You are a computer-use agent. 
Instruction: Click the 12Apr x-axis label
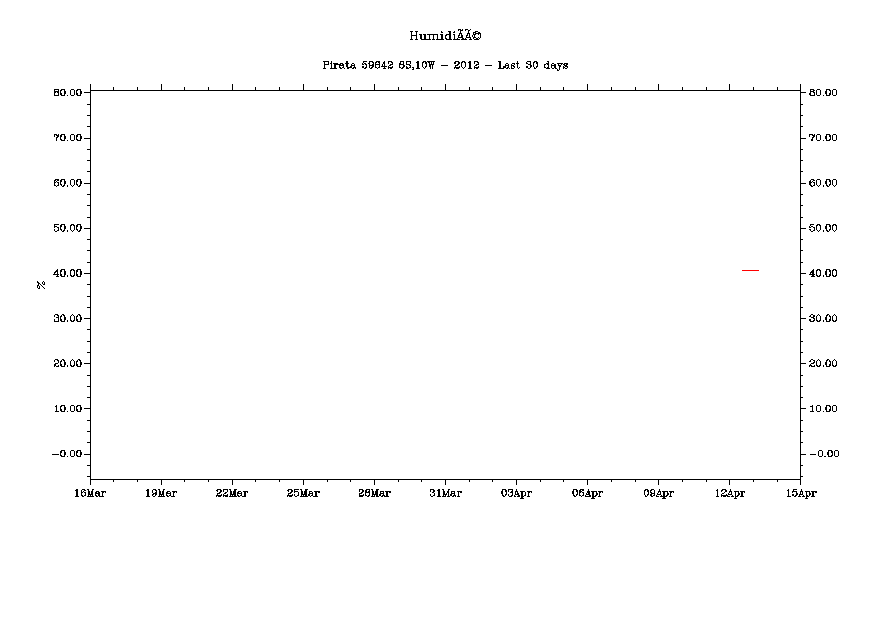(729, 493)
